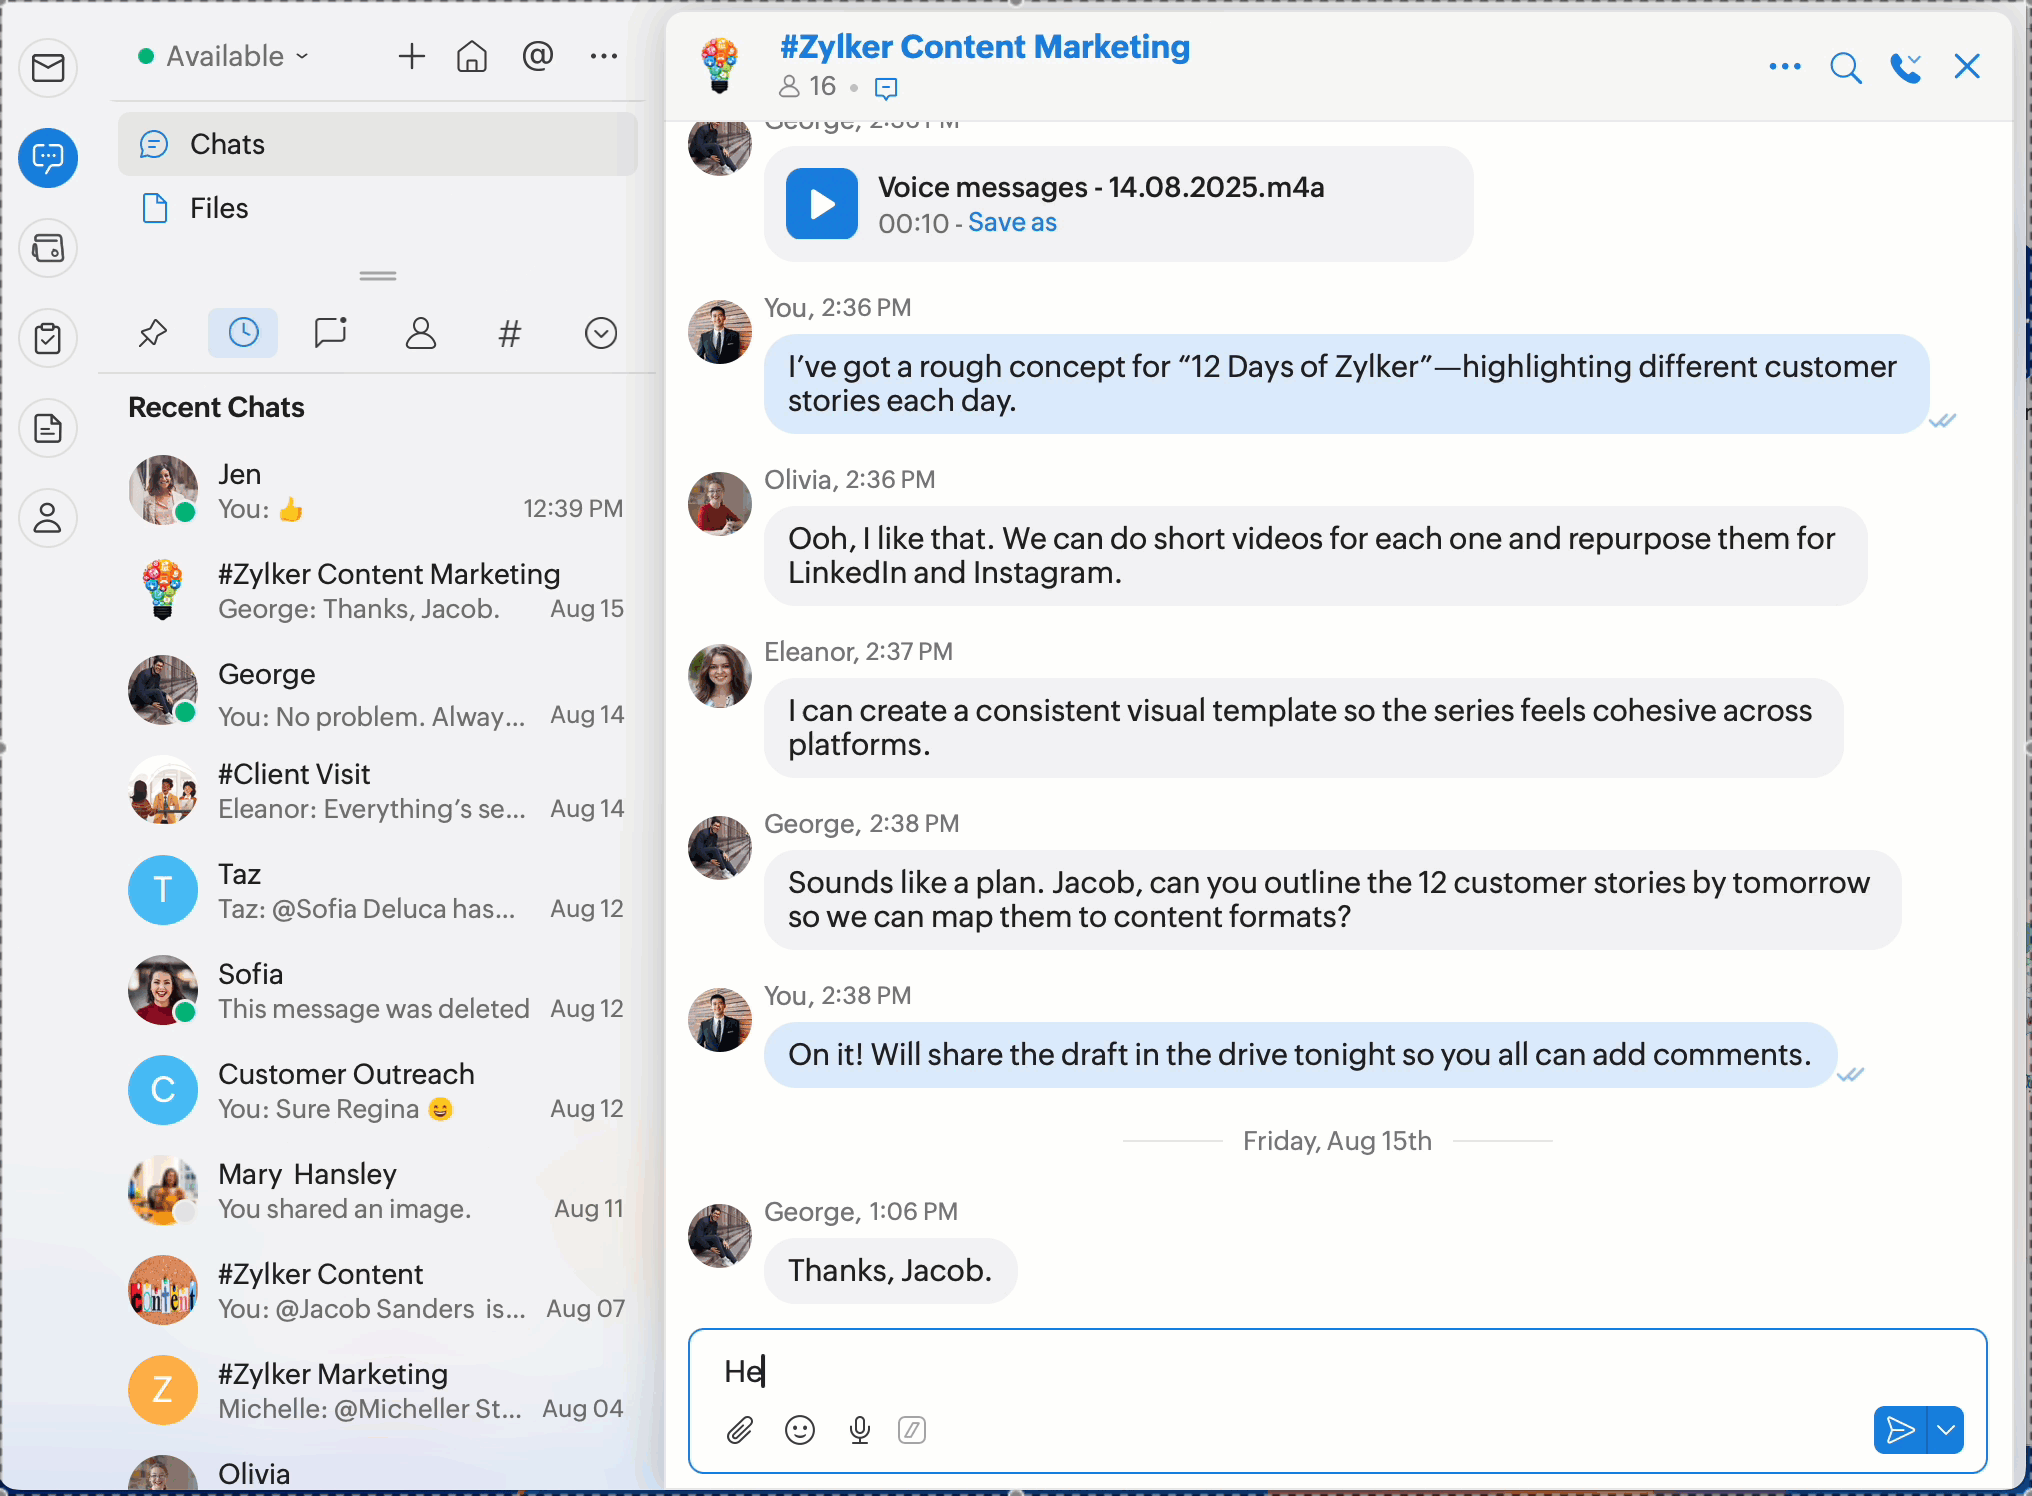This screenshot has height=1496, width=2032.
Task: Select the Recent chats clock tab
Action: click(243, 333)
